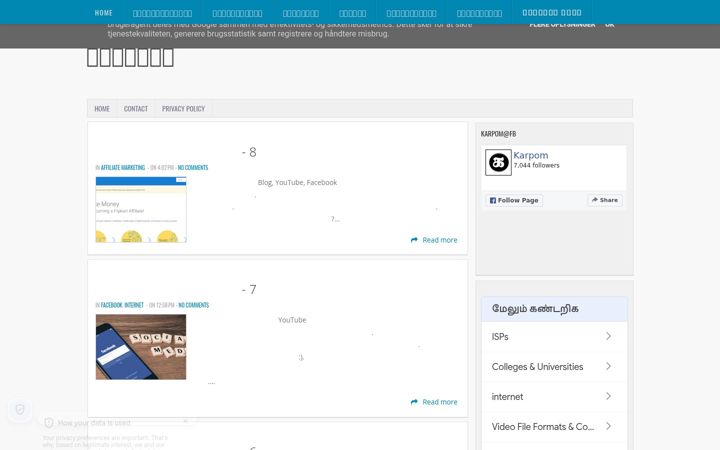
Task: Expand the Colleges & Universities chevron
Action: [x=608, y=366]
